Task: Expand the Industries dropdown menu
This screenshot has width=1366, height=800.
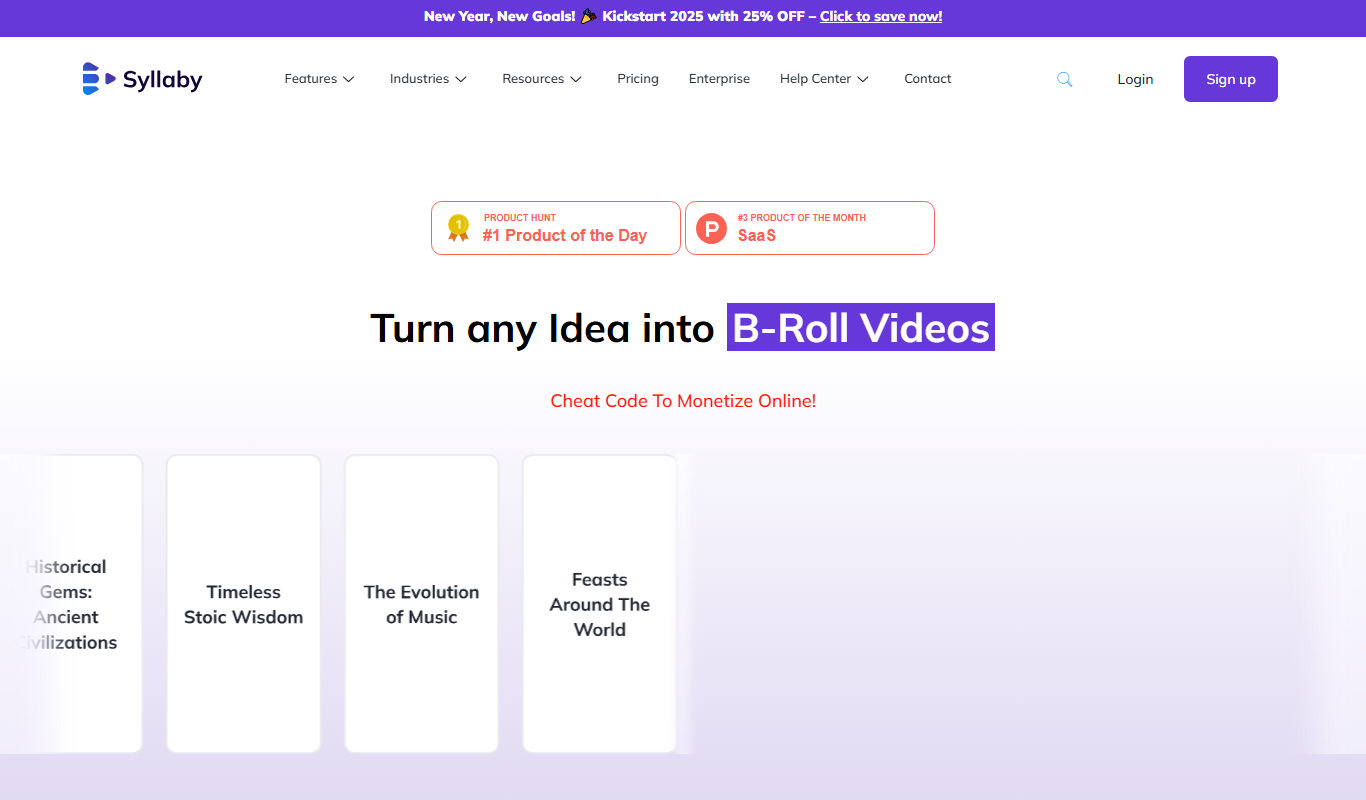Action: 428,79
